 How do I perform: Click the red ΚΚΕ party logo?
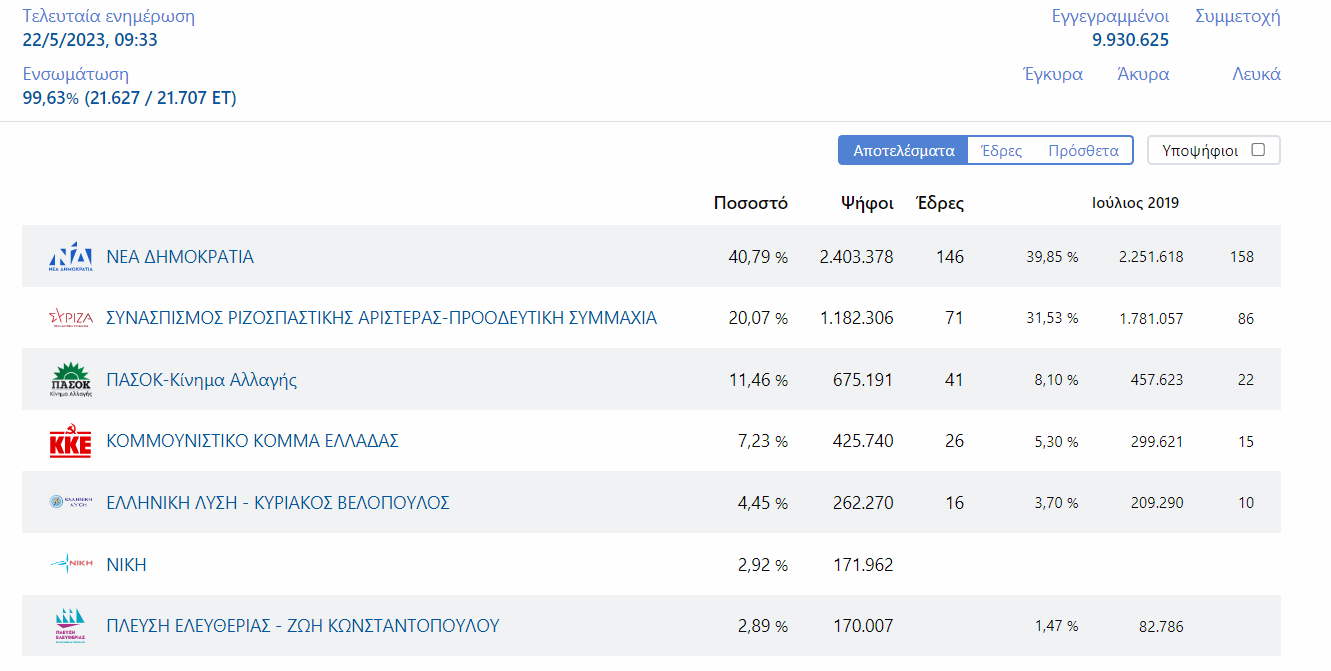pos(70,442)
